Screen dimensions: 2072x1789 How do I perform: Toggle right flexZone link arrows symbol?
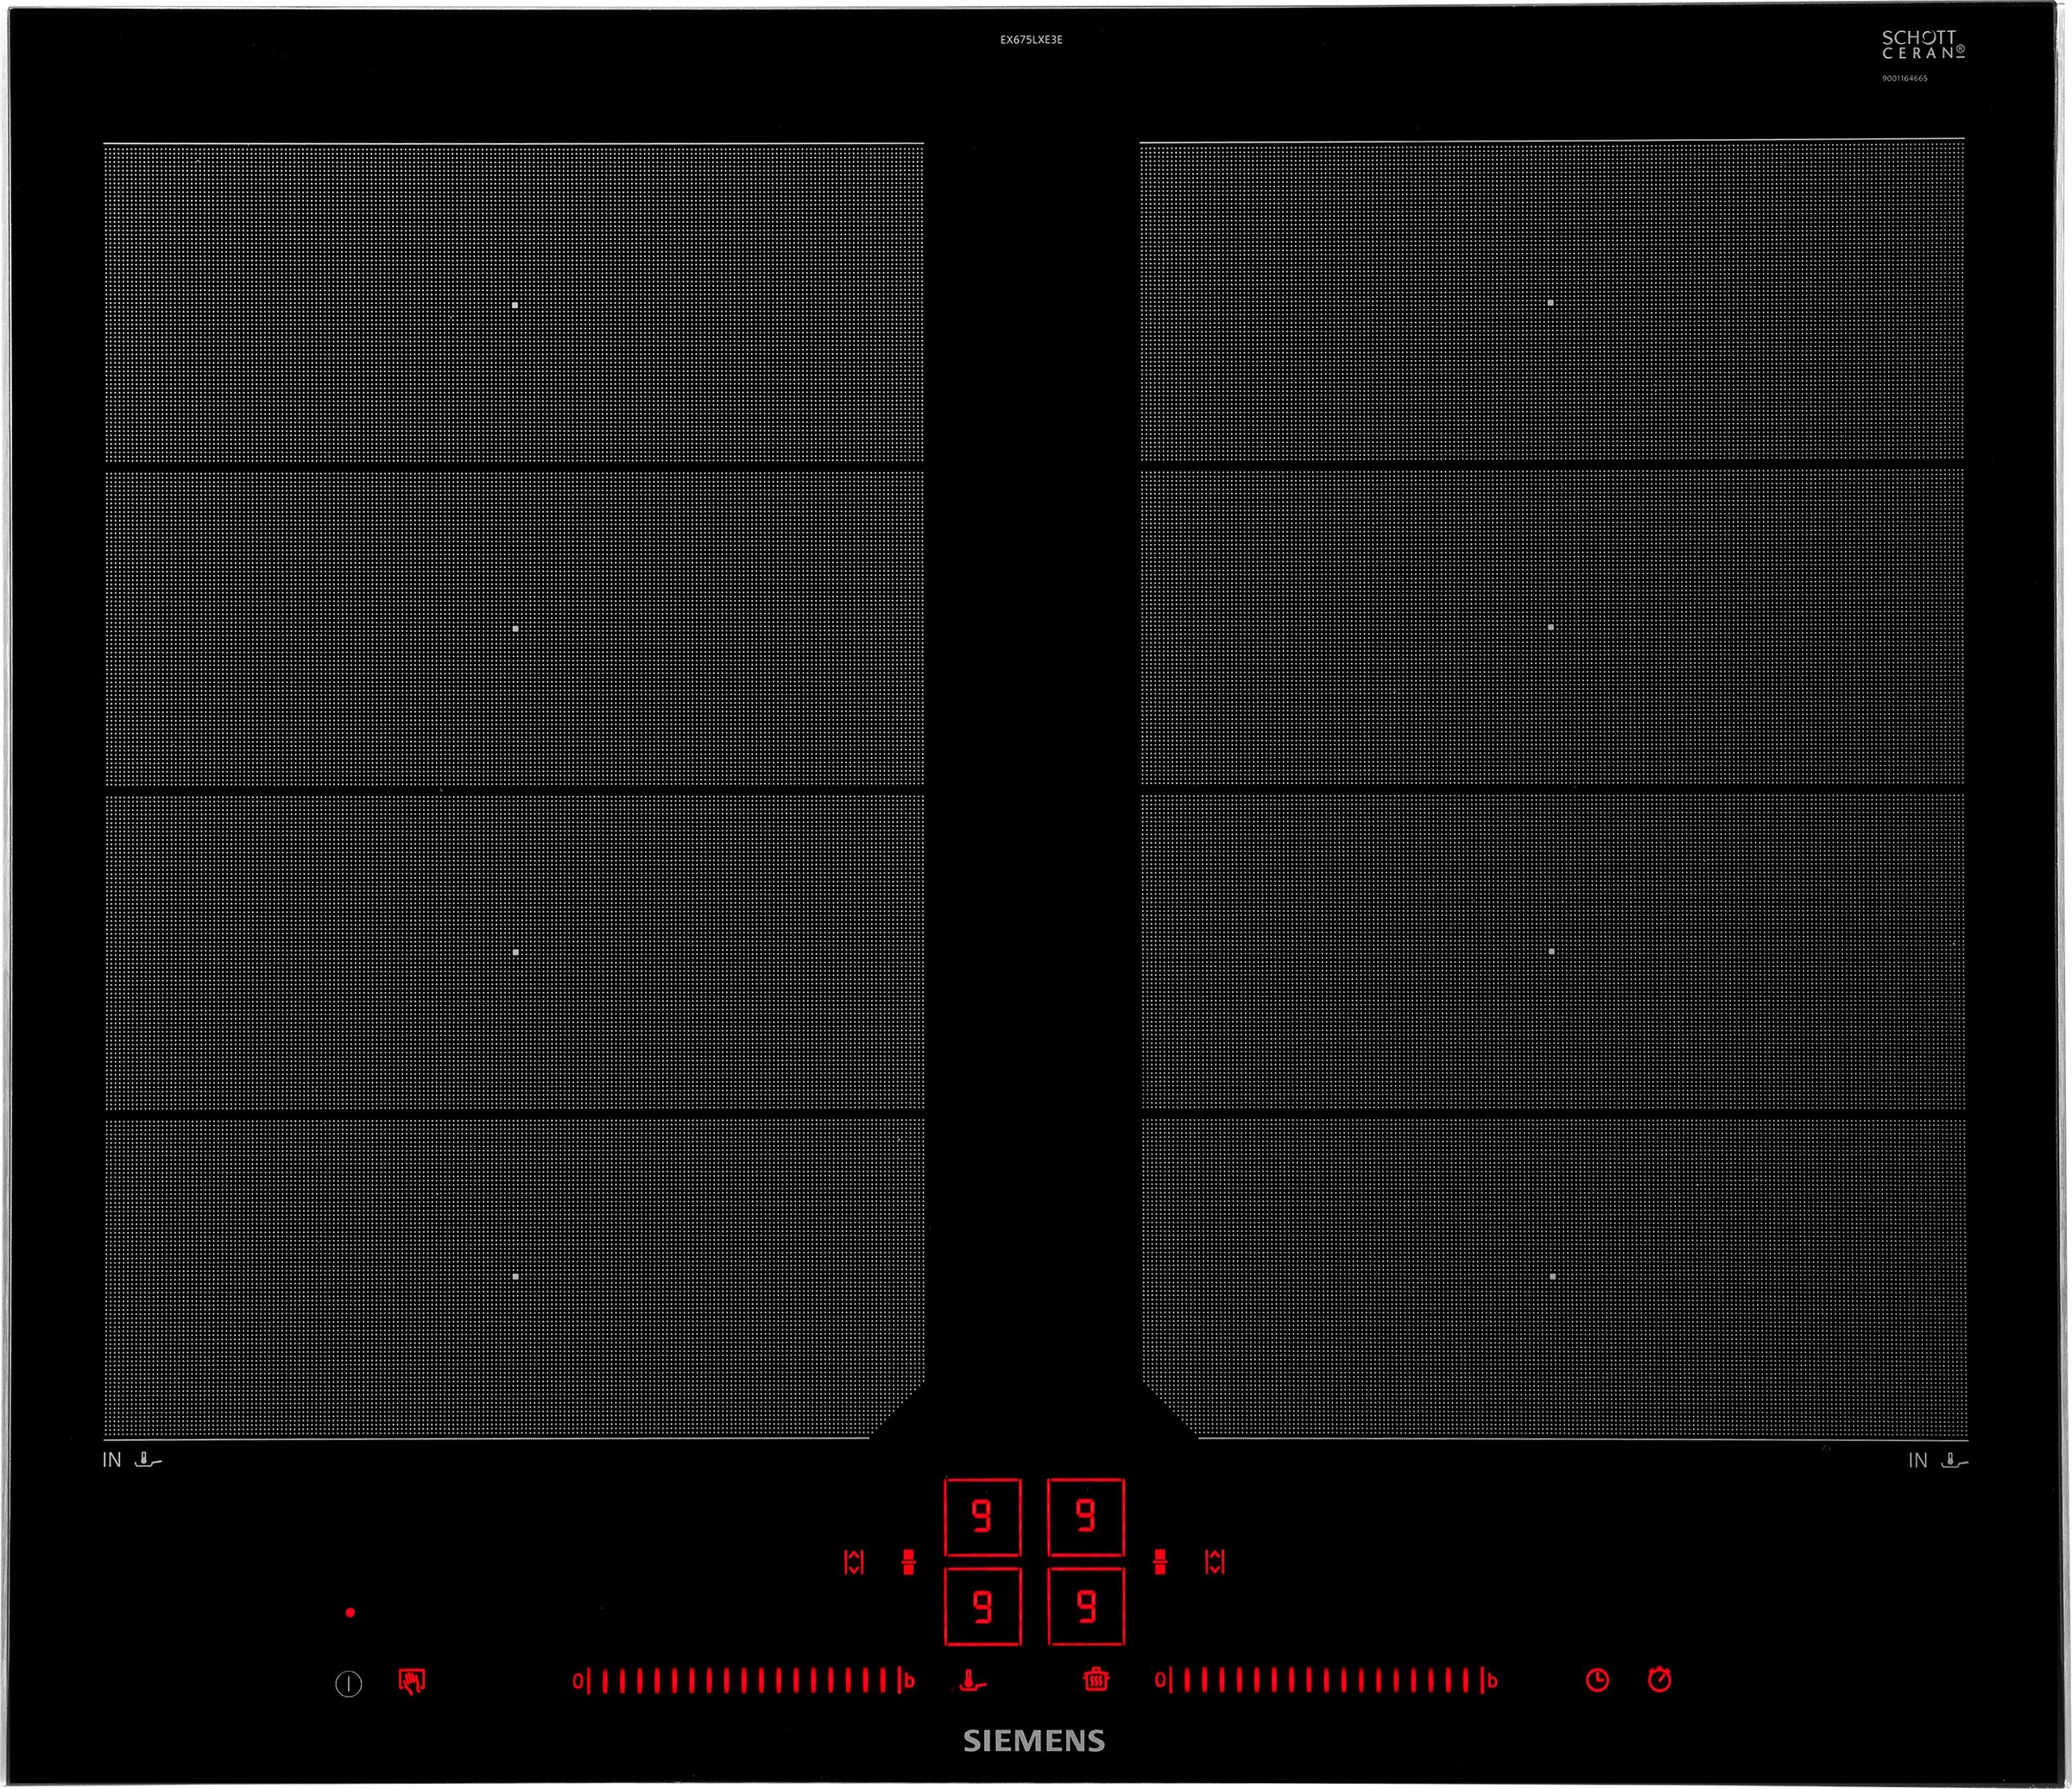pyautogui.click(x=1215, y=1562)
